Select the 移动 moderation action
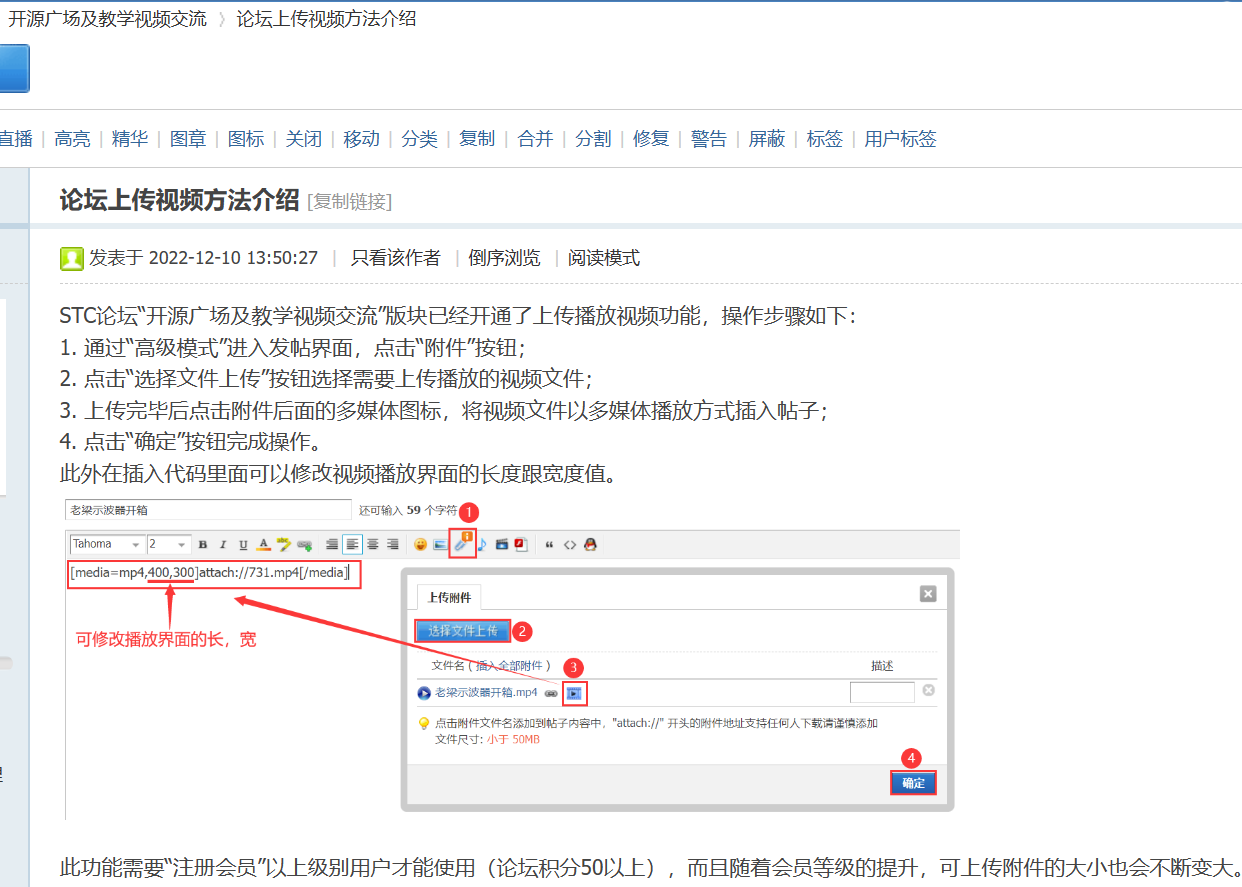This screenshot has width=1242, height=887. [x=362, y=139]
